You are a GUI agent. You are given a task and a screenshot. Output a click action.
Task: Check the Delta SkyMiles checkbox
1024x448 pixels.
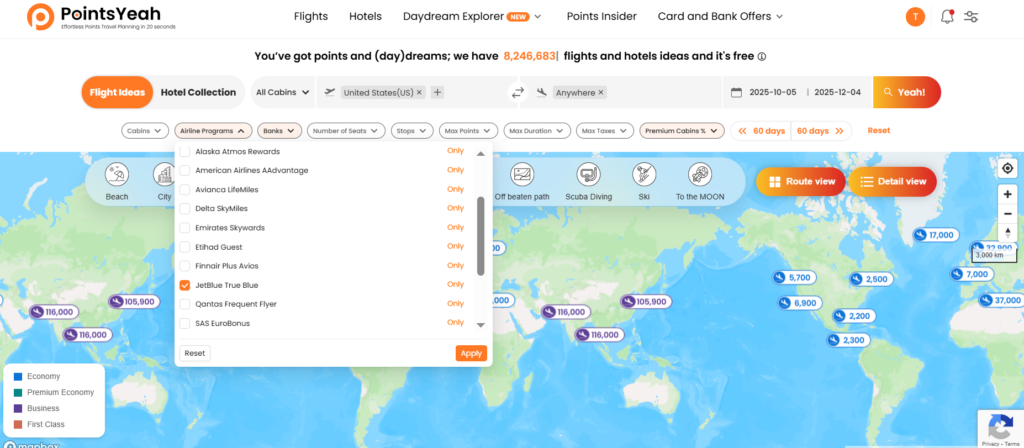(x=185, y=209)
